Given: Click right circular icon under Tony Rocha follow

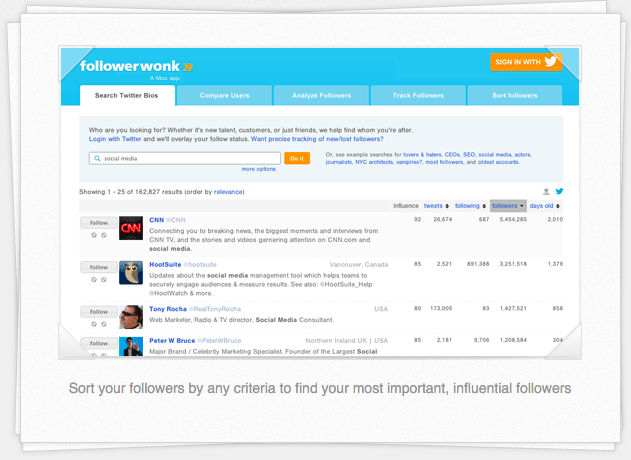Looking at the screenshot, I should pyautogui.click(x=104, y=324).
